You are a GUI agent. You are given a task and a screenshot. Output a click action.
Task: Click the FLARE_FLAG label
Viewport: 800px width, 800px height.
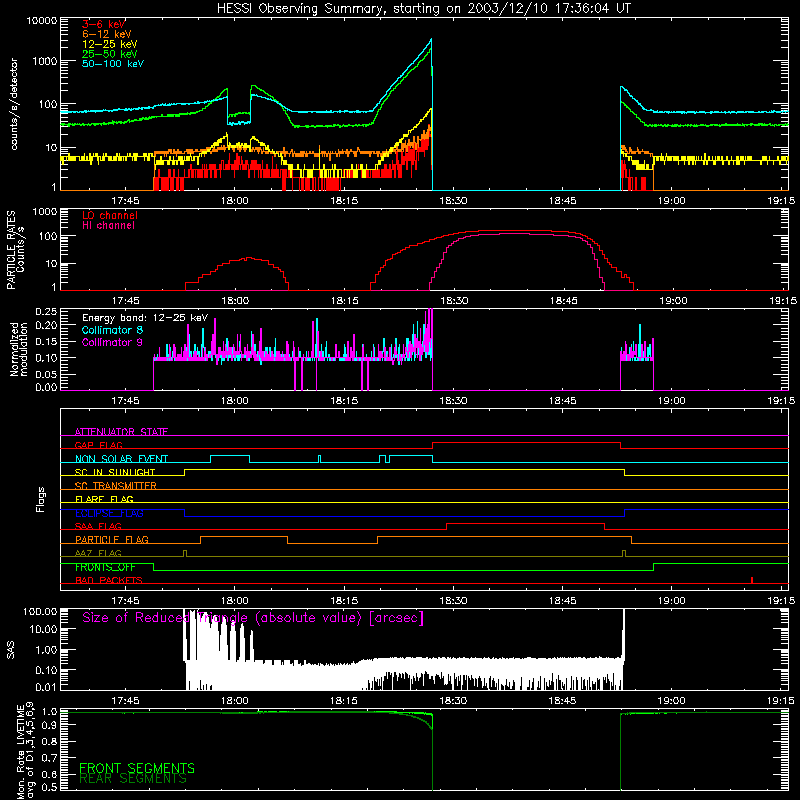(104, 499)
